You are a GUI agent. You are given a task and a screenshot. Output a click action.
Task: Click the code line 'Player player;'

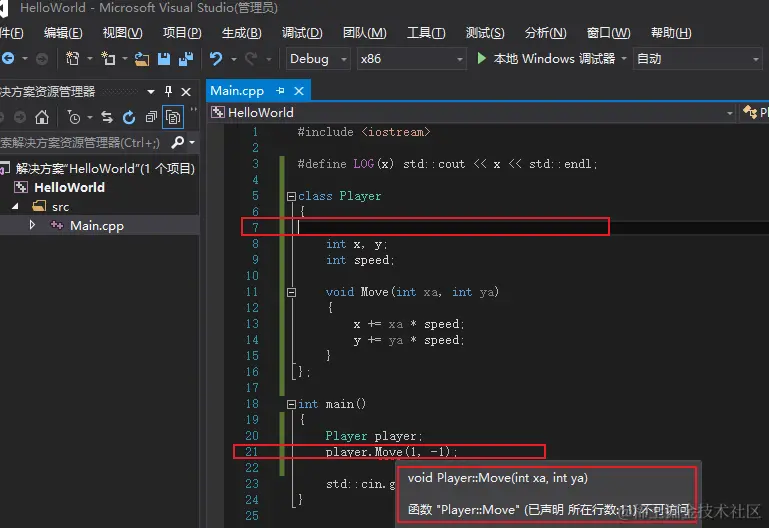(374, 436)
